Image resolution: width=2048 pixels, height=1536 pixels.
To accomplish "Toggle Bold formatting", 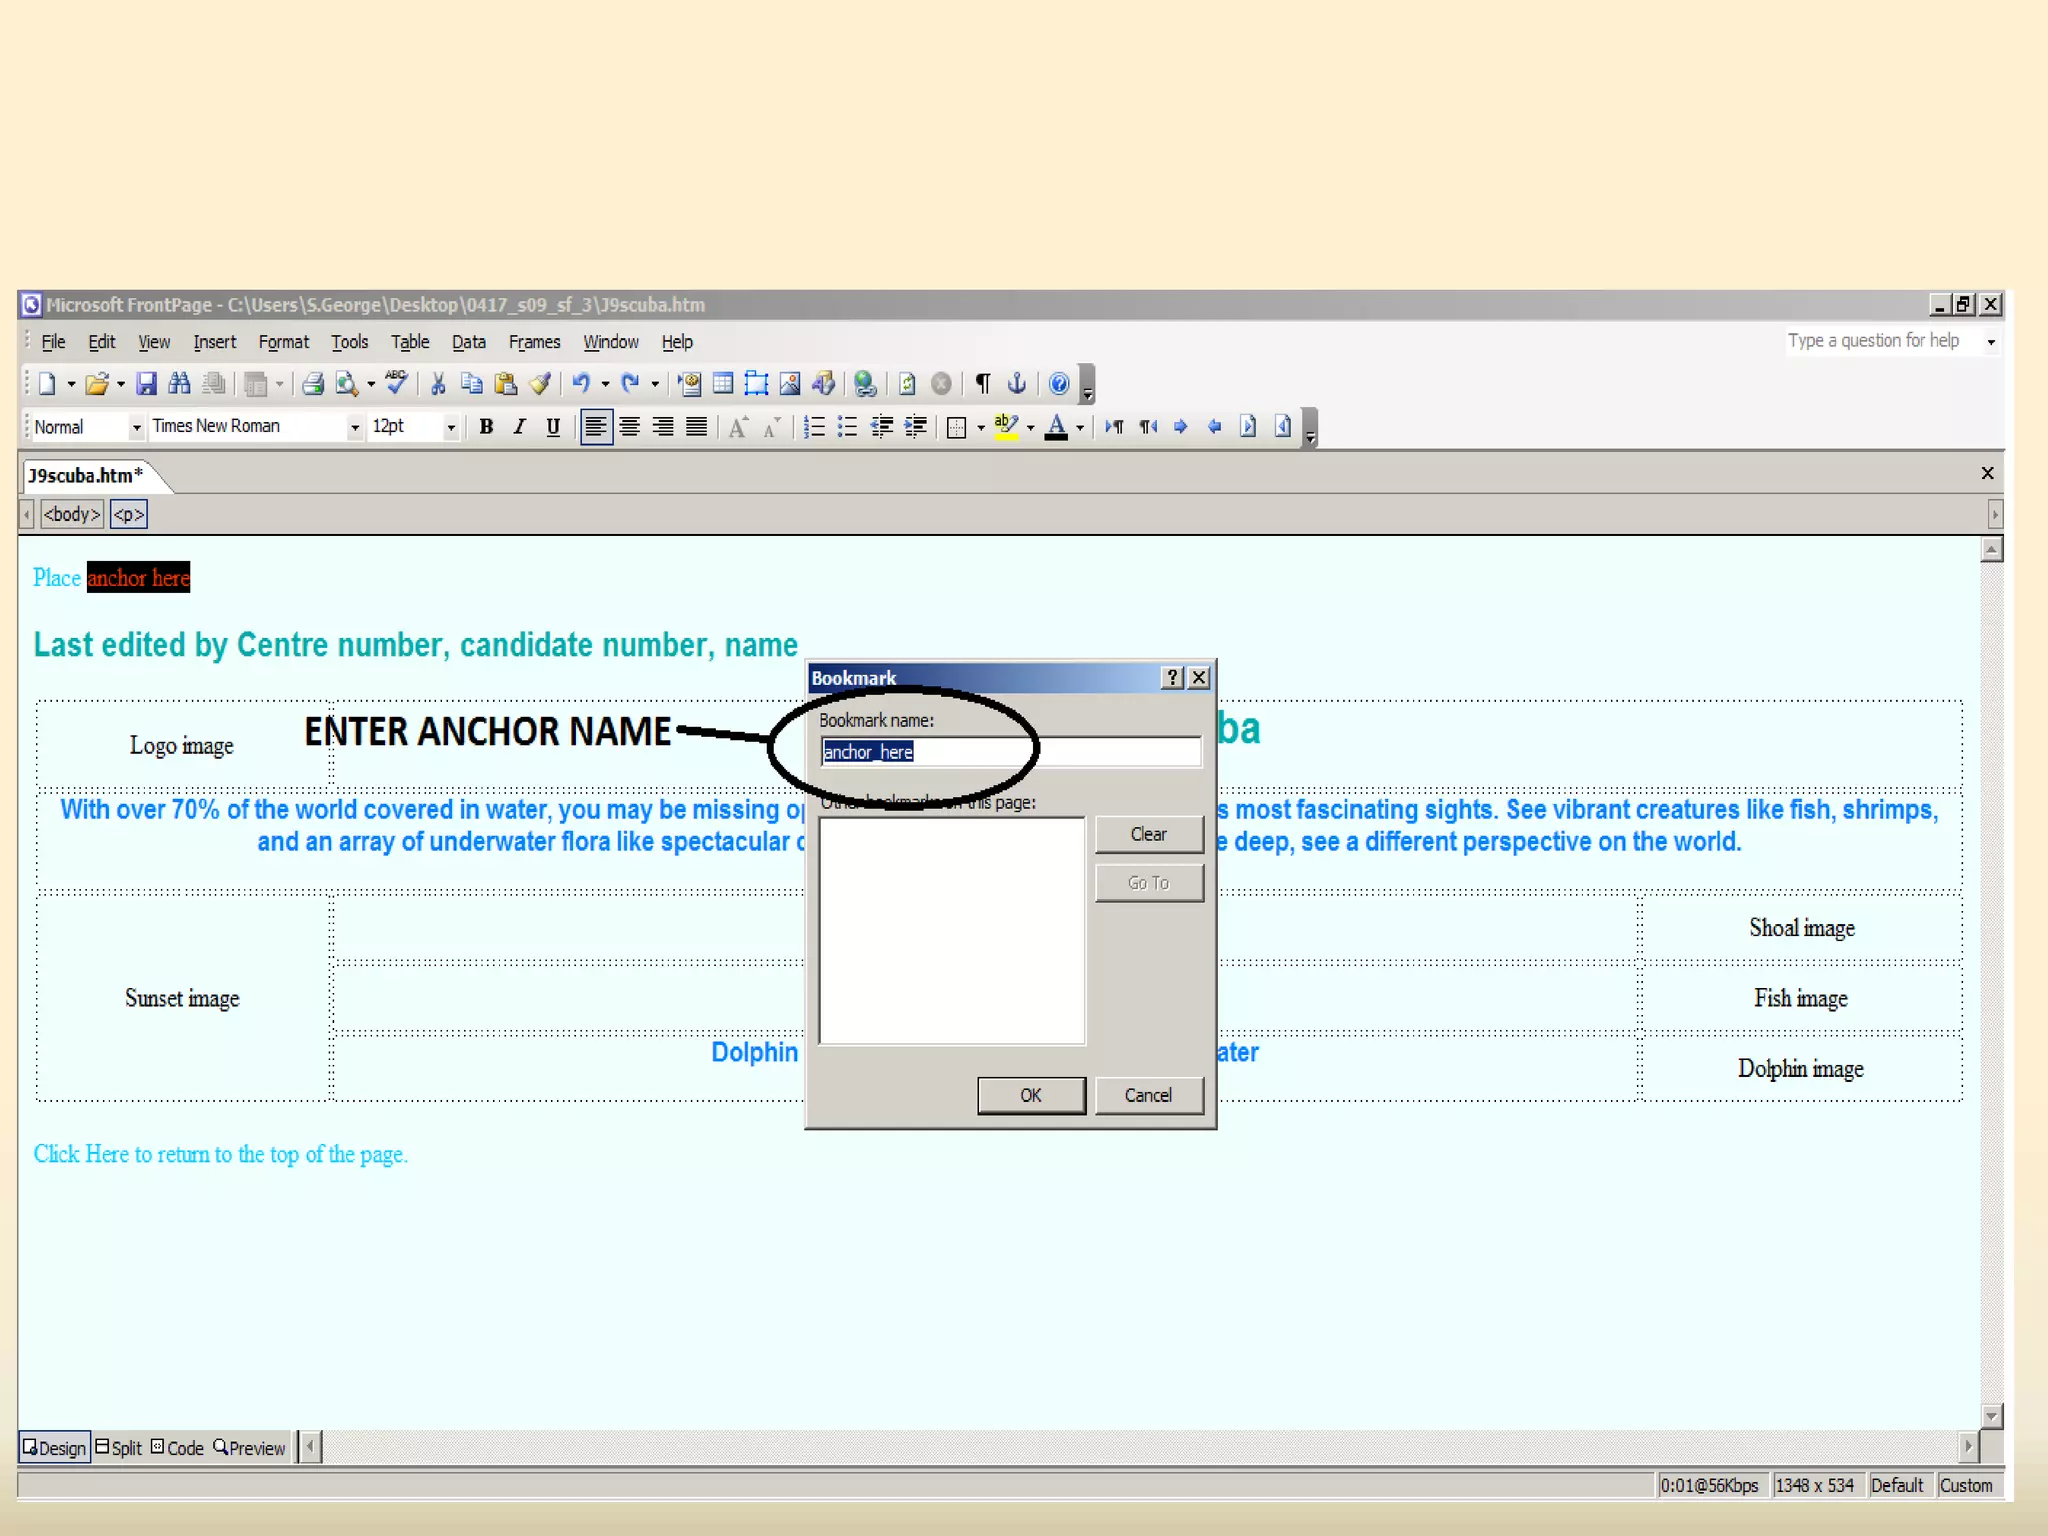I will [x=486, y=428].
